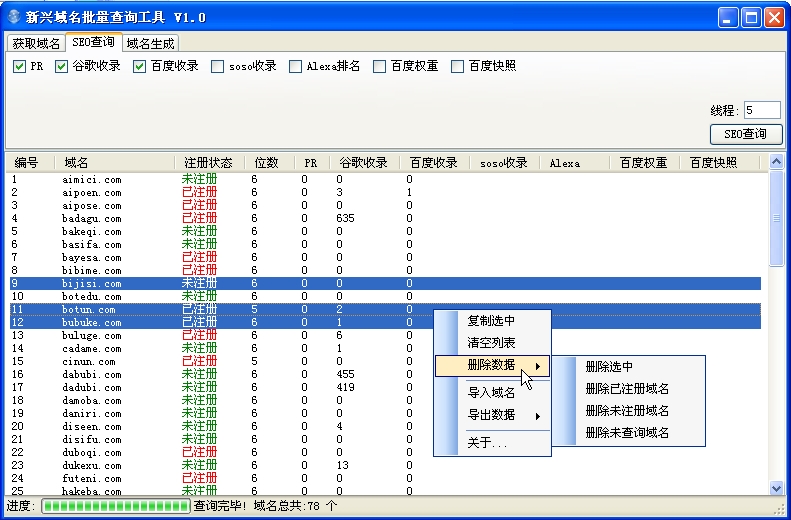Choose 复制选中 from context menu
Image resolution: width=791 pixels, height=520 pixels.
click(x=492, y=321)
